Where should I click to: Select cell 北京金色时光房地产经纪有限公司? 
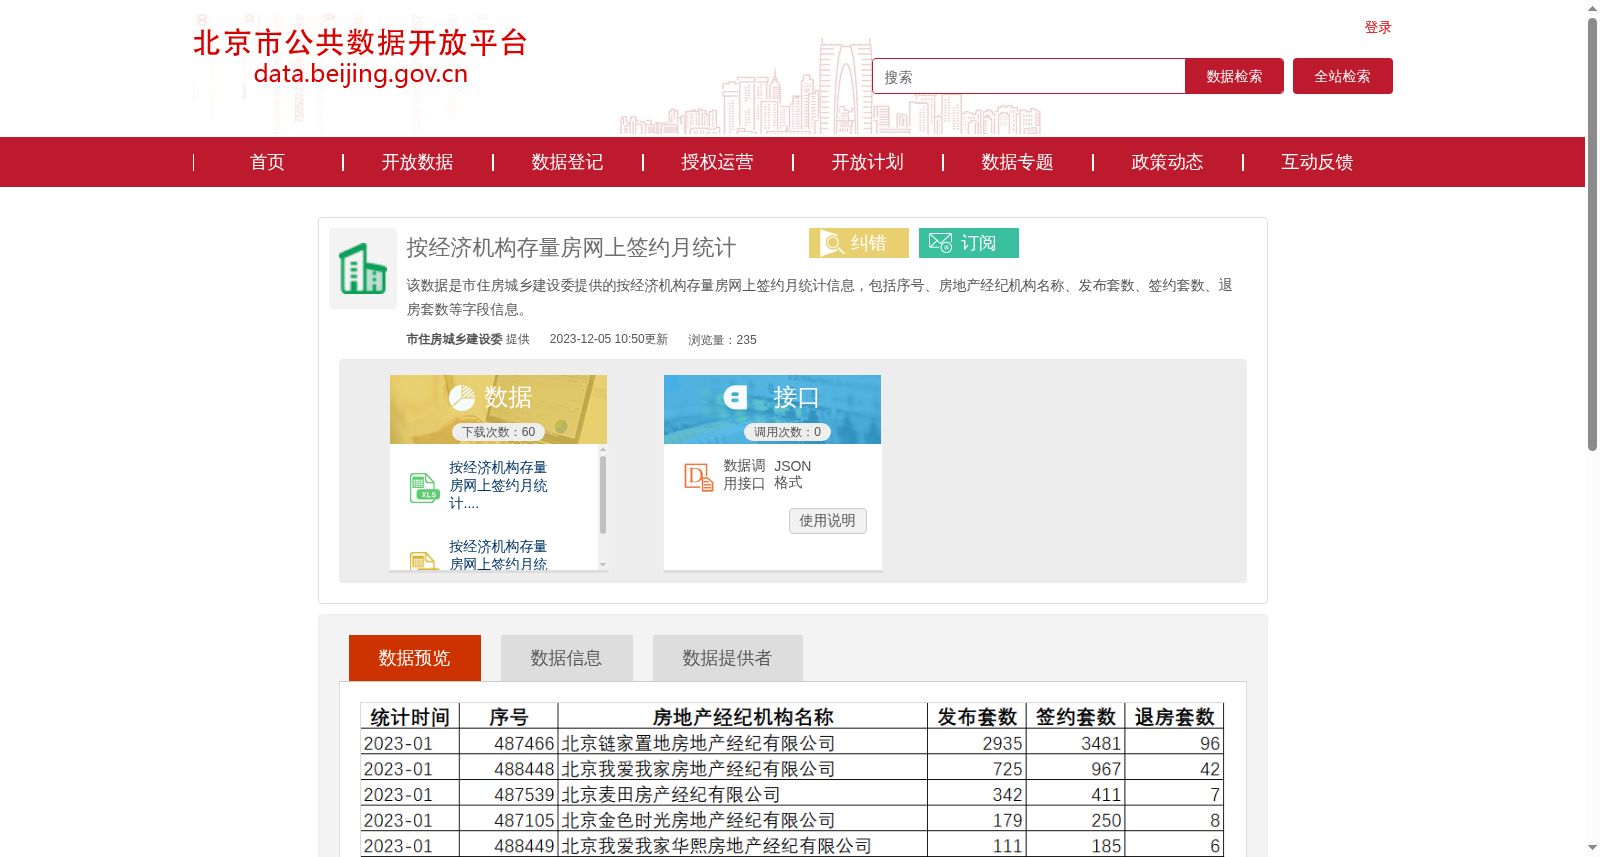click(743, 820)
